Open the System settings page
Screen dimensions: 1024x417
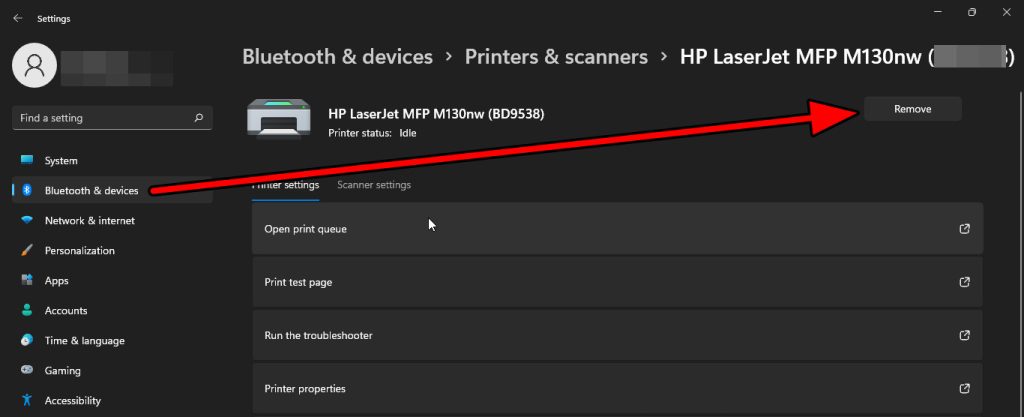pyautogui.click(x=112, y=161)
